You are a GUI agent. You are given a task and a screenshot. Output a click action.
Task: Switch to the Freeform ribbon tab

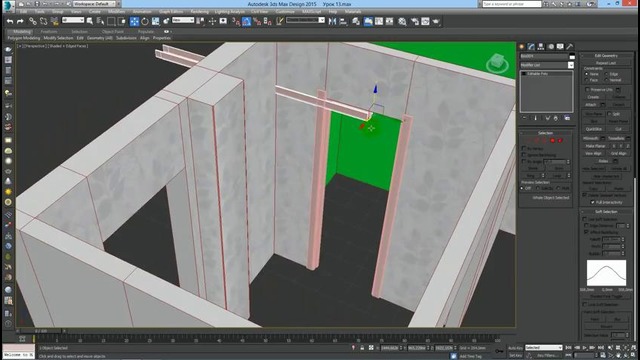(49, 31)
